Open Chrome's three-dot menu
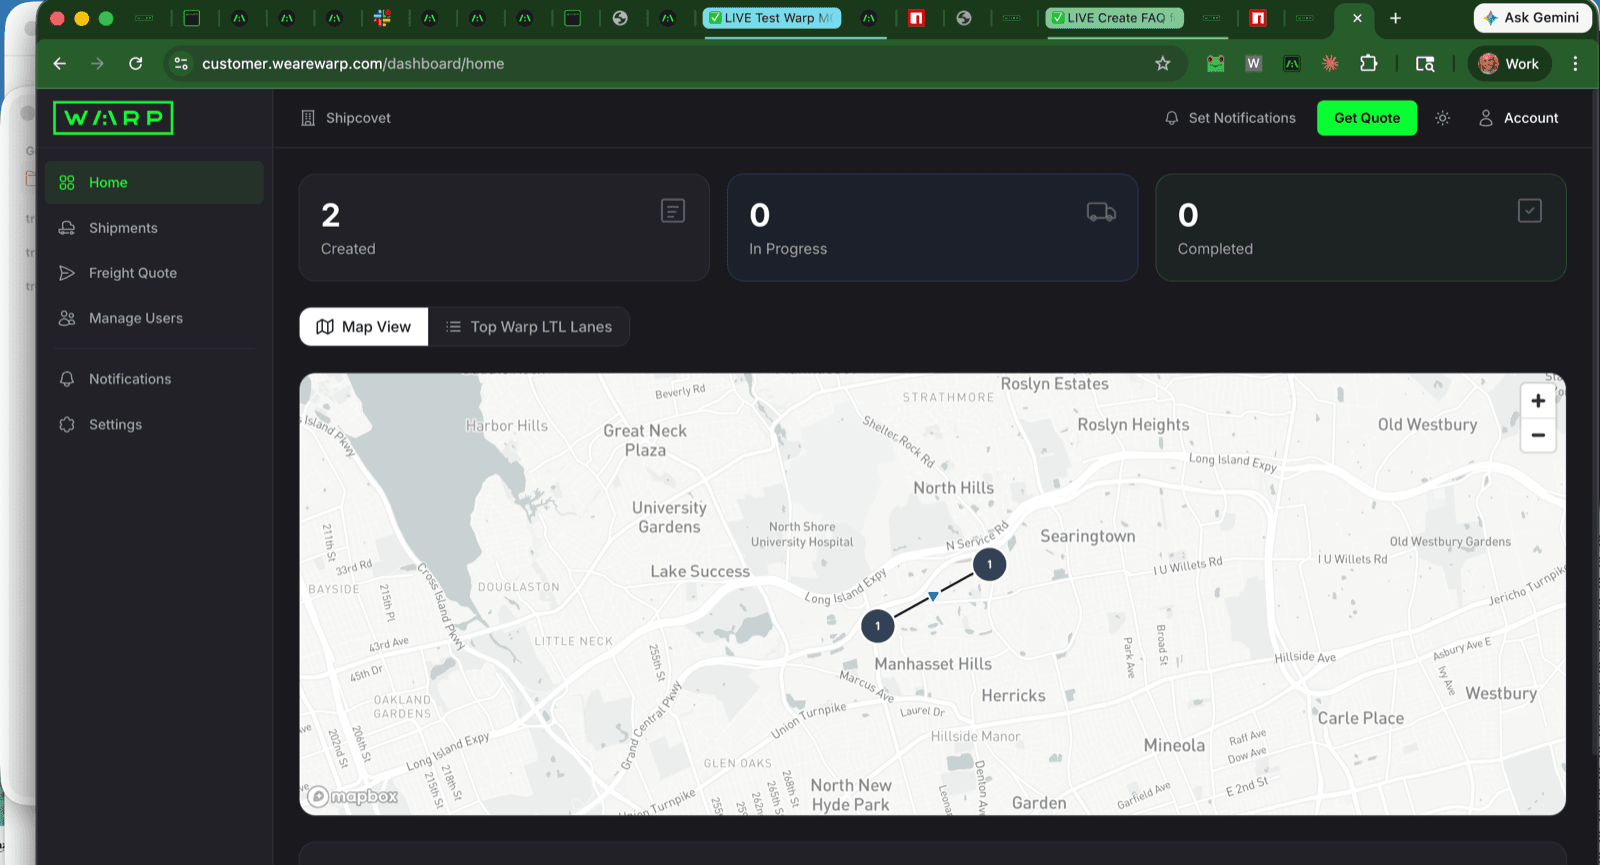 point(1575,63)
